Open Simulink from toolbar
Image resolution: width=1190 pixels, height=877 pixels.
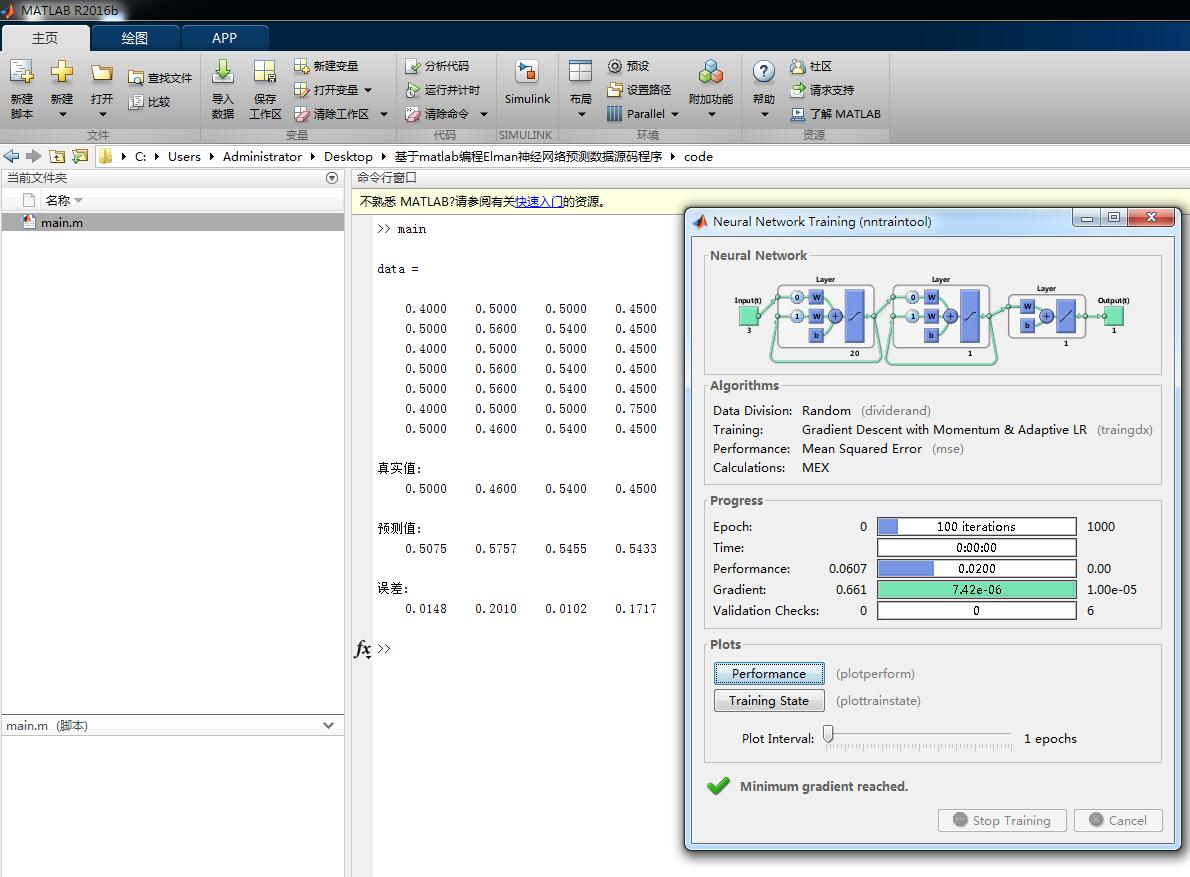tap(527, 82)
